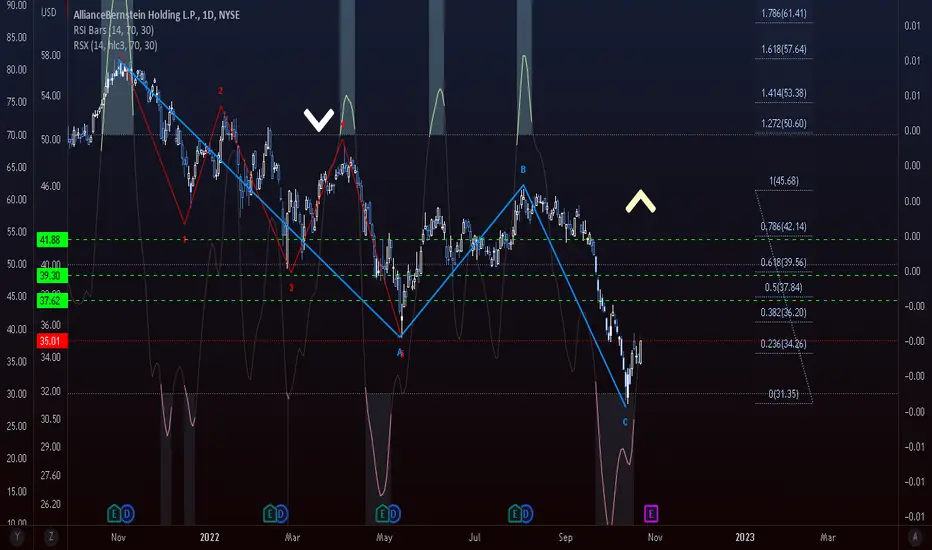Click the red 3 wave label
This screenshot has width=932, height=550.
291,288
